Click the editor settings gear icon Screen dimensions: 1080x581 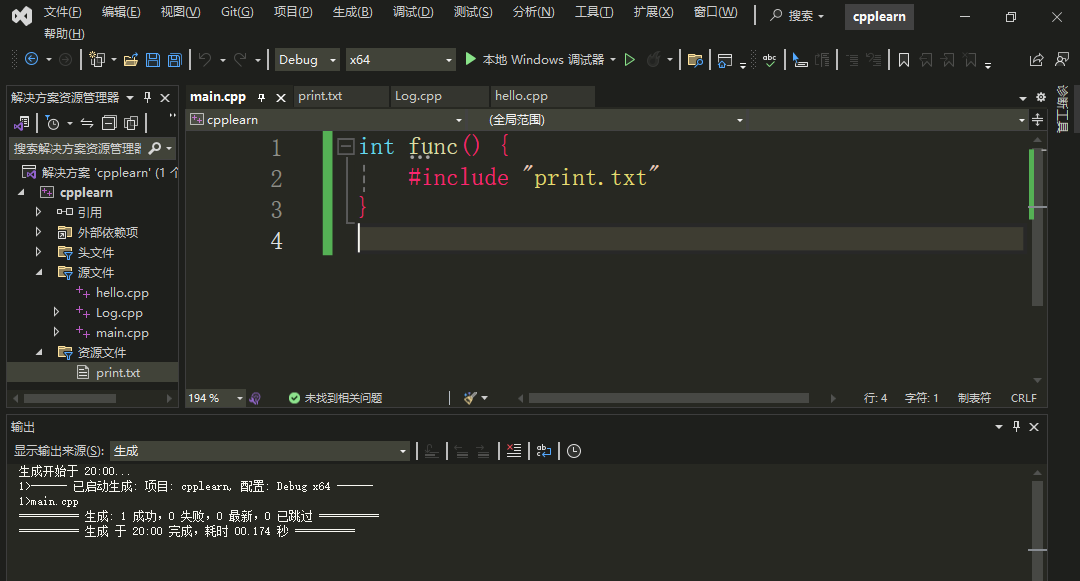tap(1041, 97)
